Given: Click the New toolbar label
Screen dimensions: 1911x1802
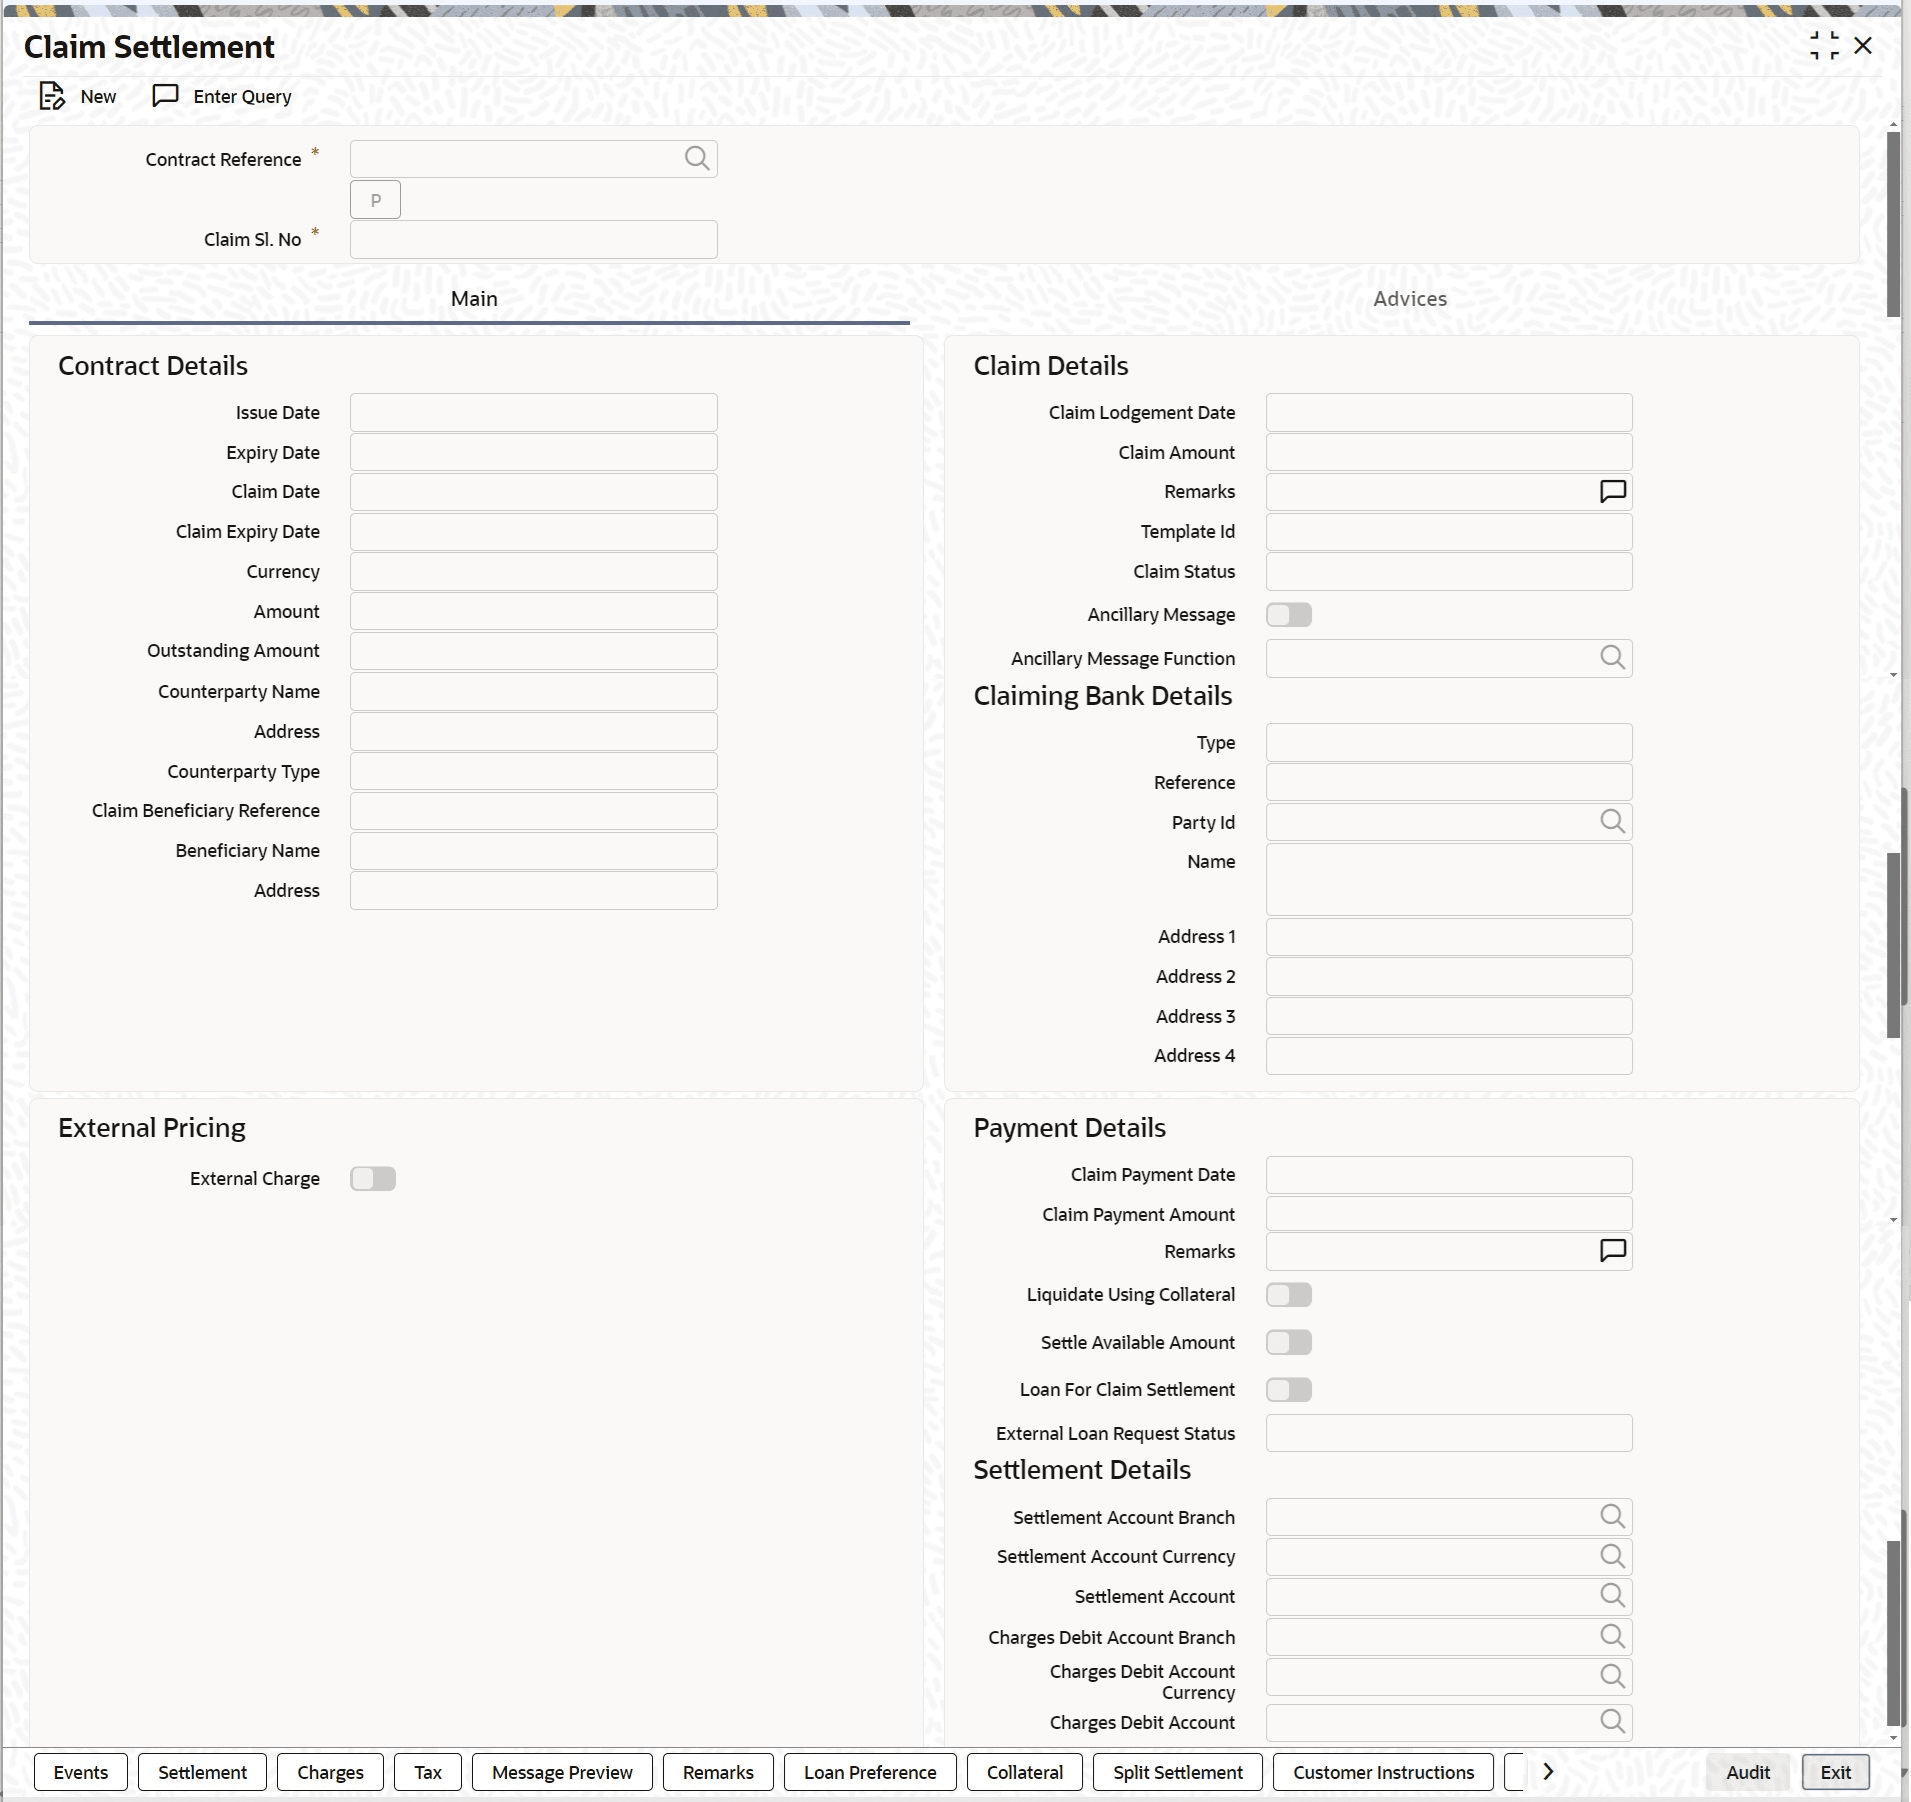Looking at the screenshot, I should click(x=98, y=97).
